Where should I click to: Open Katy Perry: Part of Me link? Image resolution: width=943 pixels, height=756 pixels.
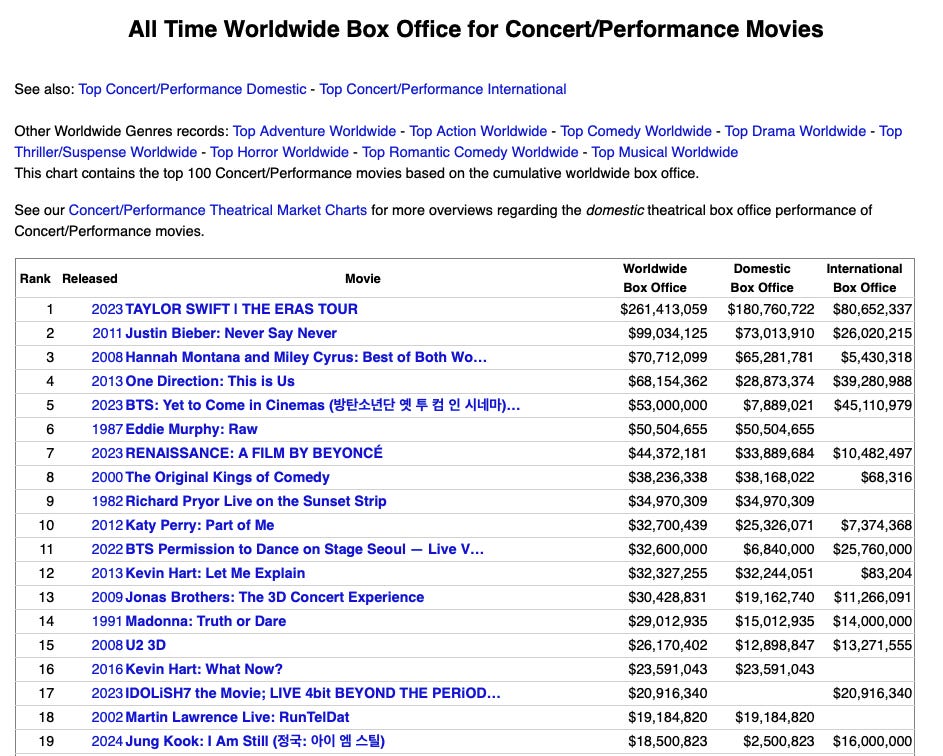[x=200, y=526]
